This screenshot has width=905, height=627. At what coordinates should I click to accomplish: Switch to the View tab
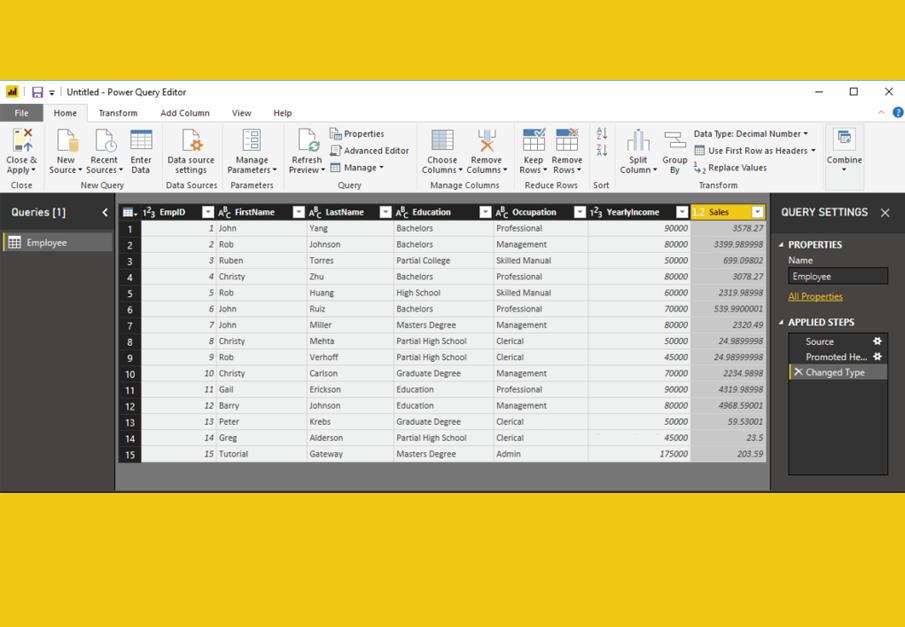pos(241,113)
